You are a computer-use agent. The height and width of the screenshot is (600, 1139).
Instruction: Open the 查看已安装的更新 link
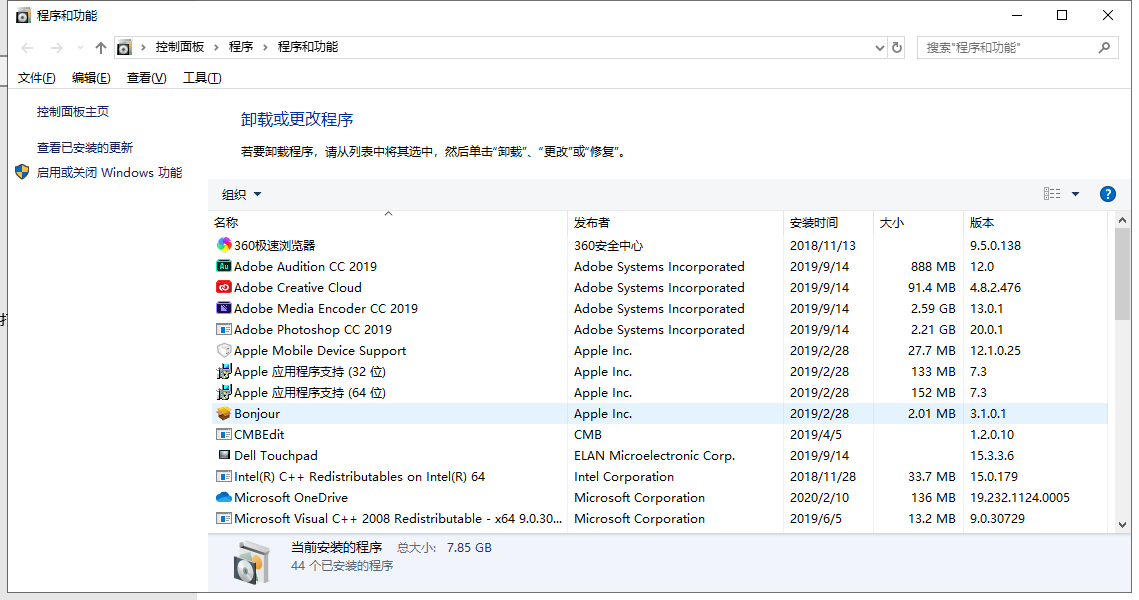[x=85, y=147]
